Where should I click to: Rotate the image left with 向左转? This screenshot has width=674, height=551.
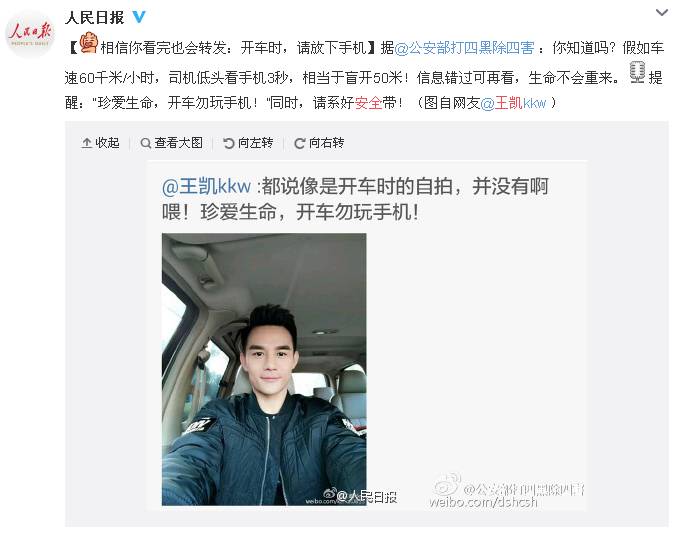click(248, 143)
